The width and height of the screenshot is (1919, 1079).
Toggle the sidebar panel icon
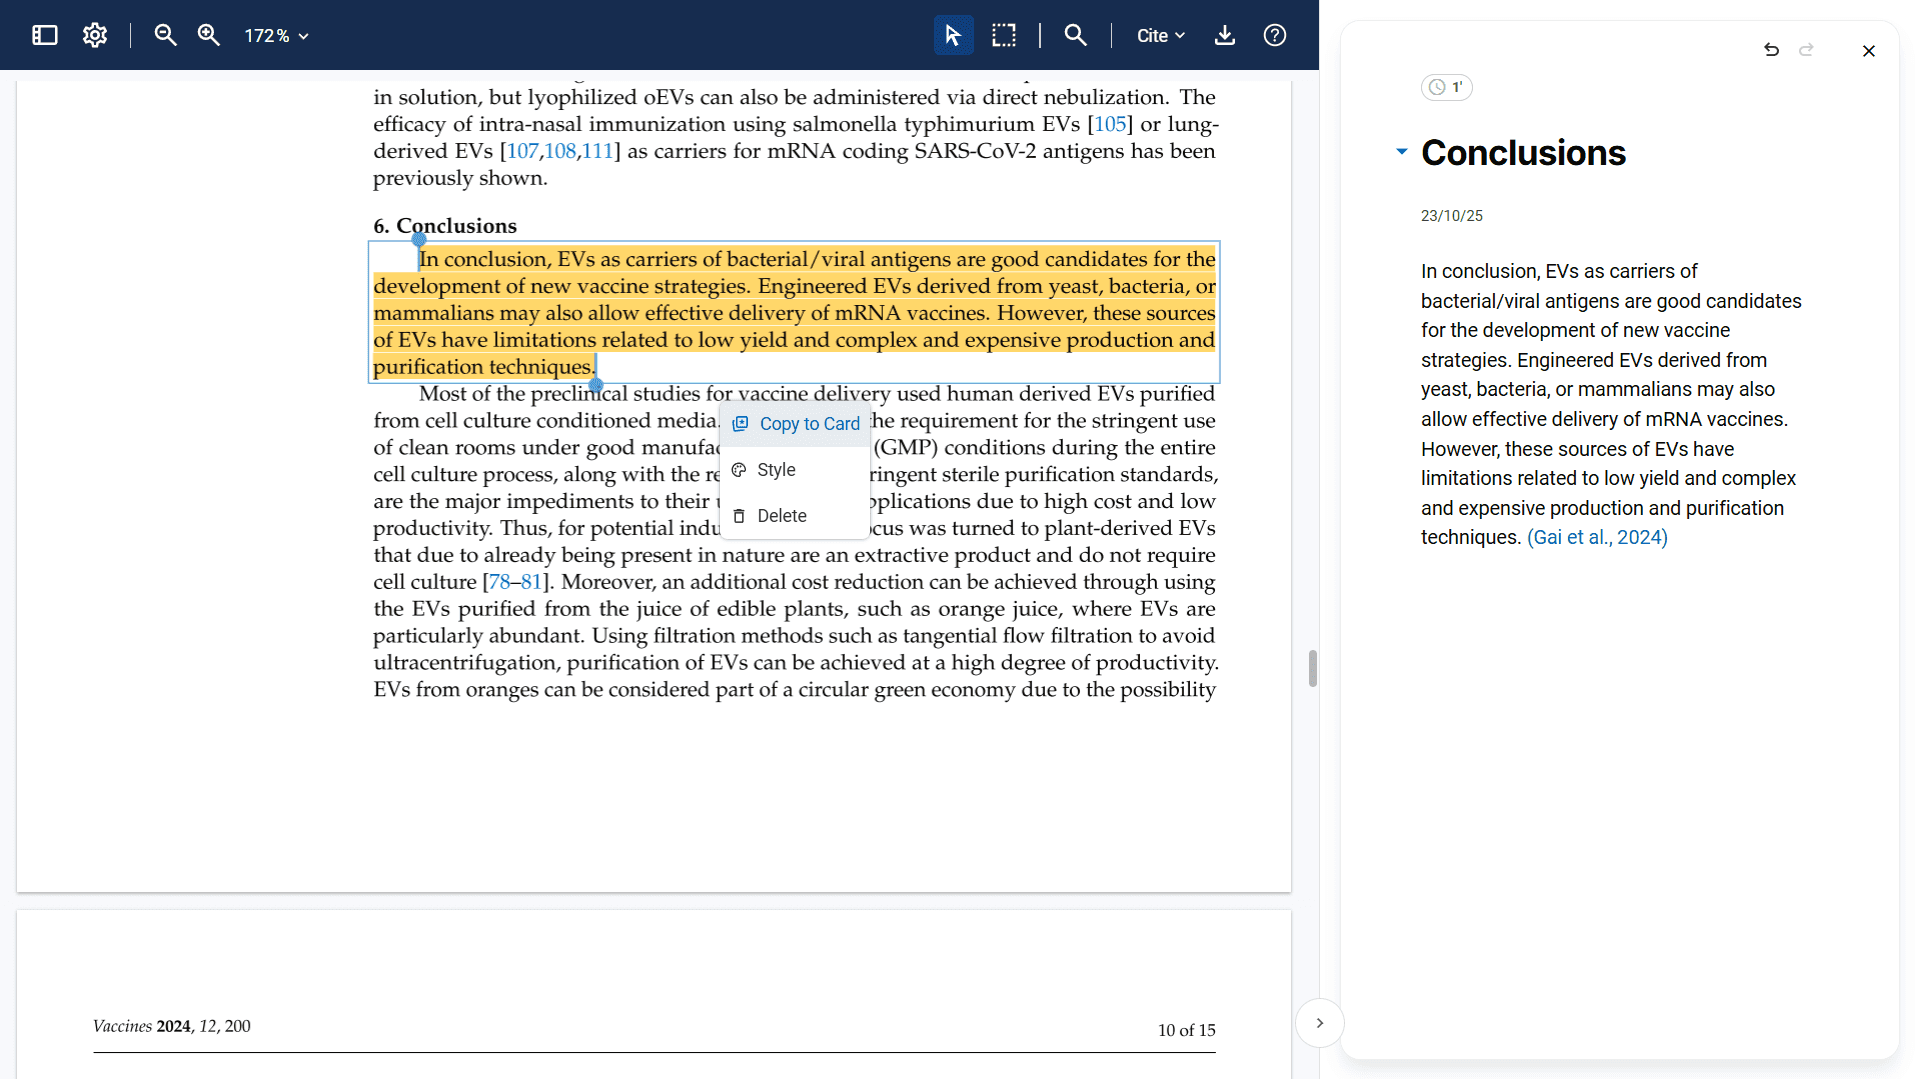pos(45,35)
